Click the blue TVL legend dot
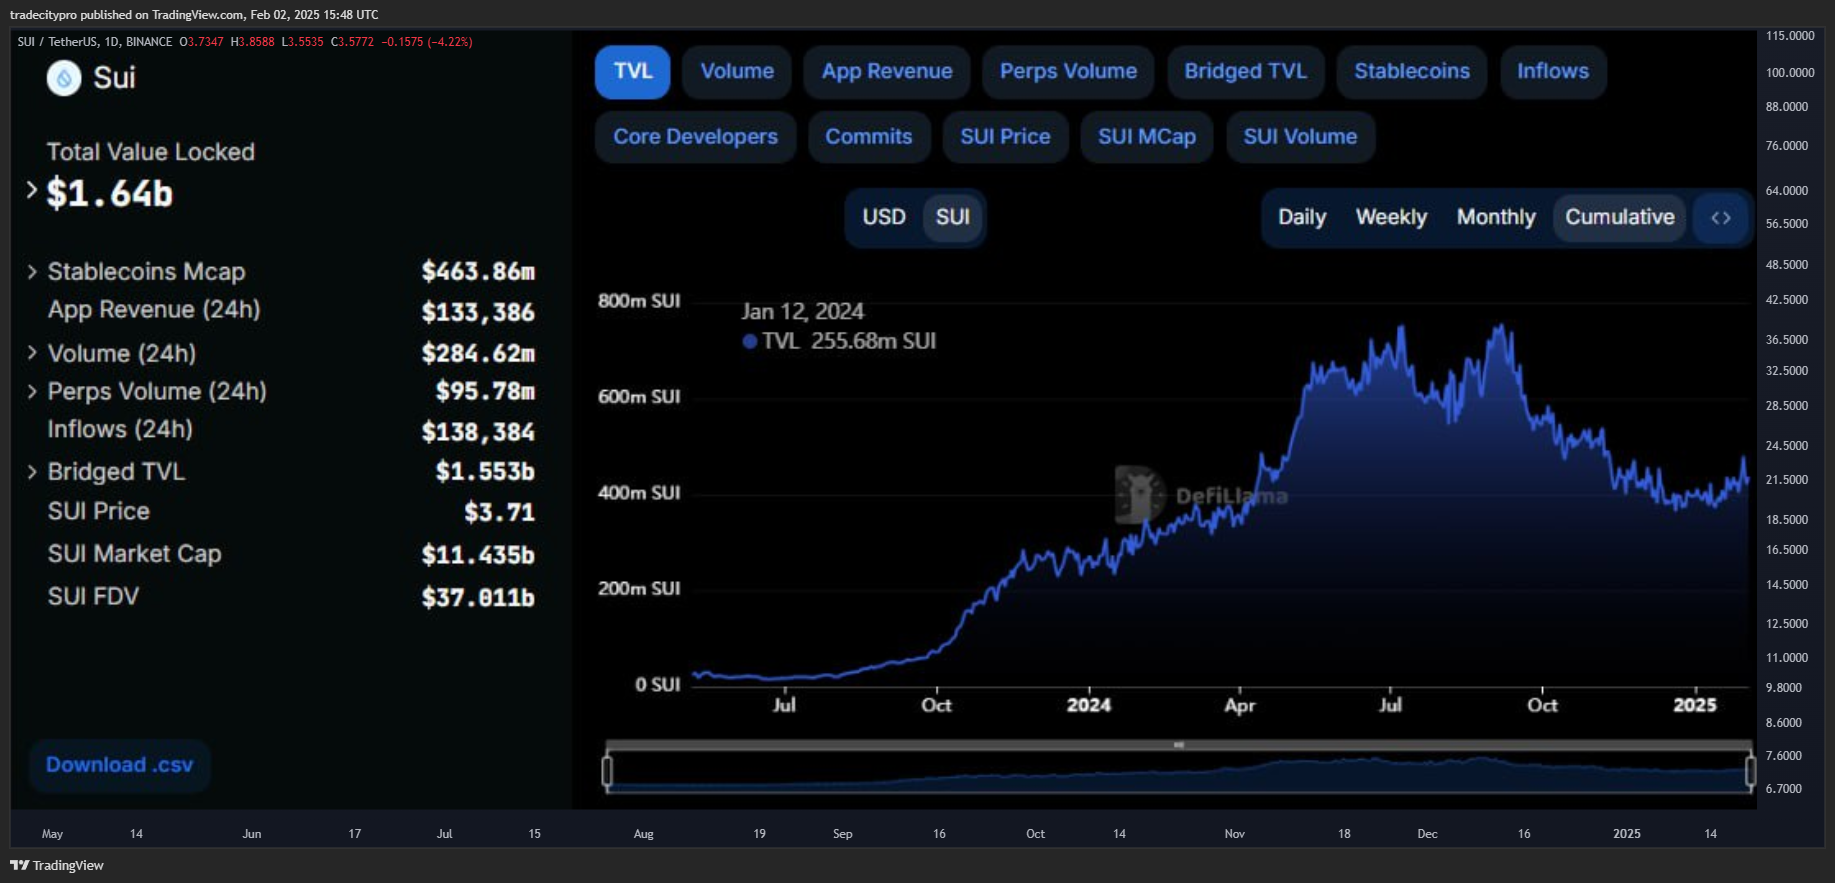The image size is (1835, 883). click(x=749, y=341)
